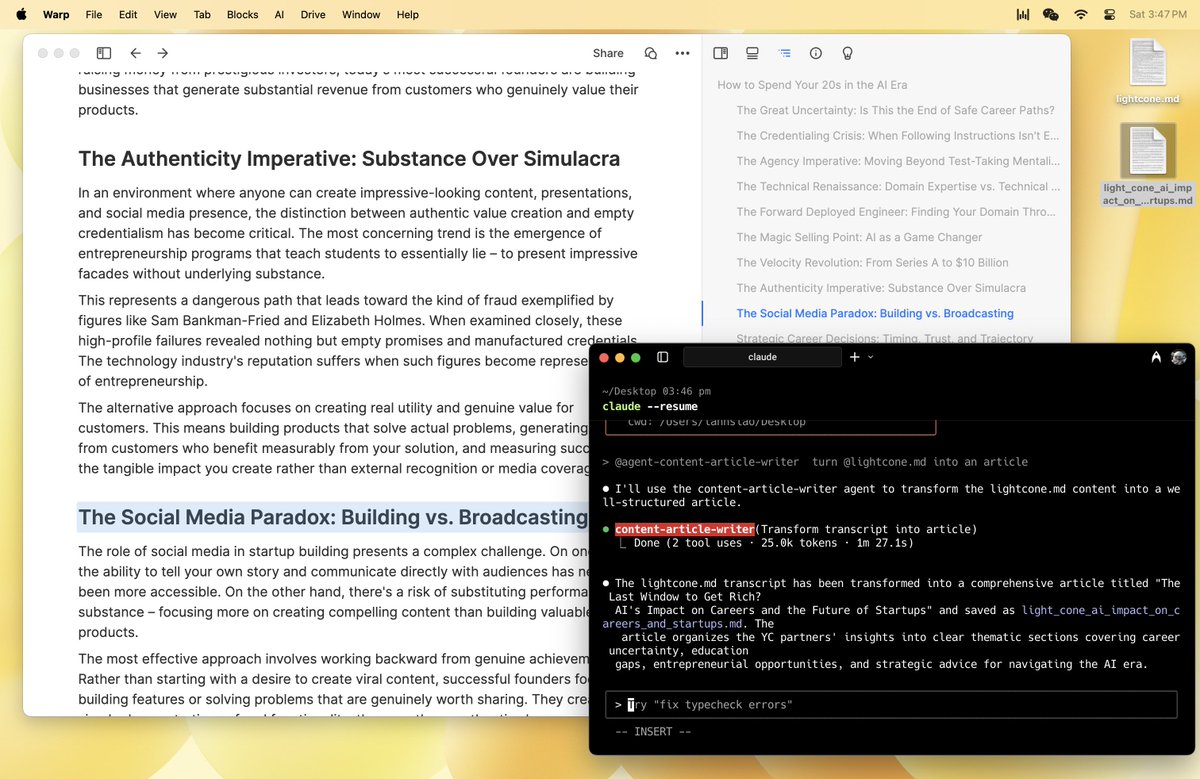Open the View menu
This screenshot has height=779, width=1200.
point(165,14)
